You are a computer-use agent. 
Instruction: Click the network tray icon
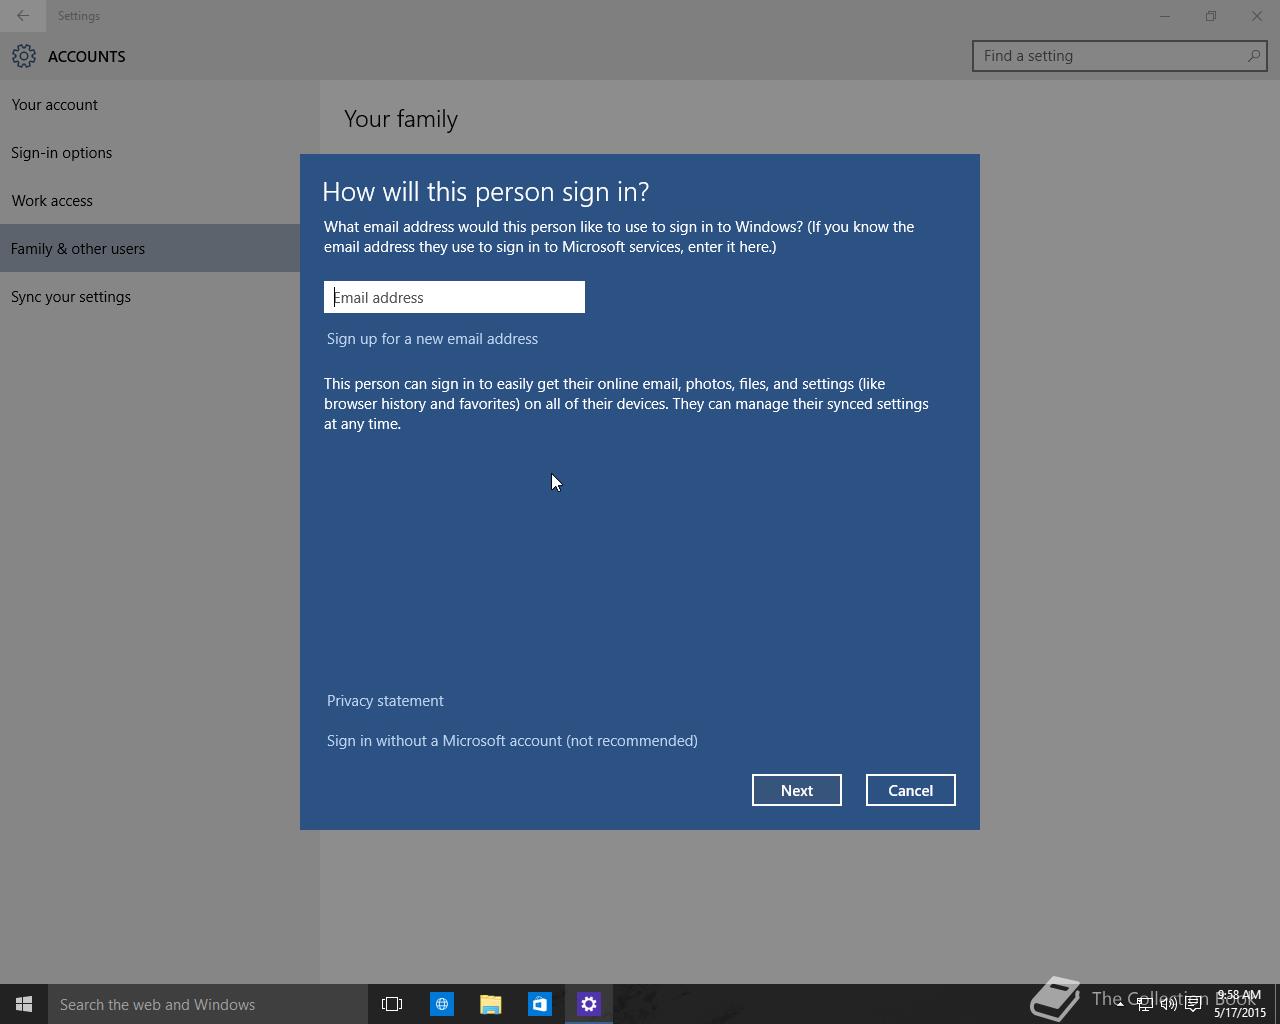[x=1144, y=1004]
